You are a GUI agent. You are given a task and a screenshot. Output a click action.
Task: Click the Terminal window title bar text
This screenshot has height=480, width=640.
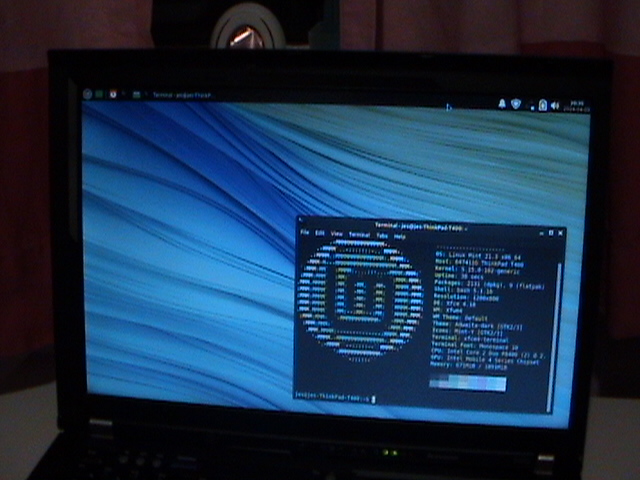pyautogui.click(x=419, y=227)
